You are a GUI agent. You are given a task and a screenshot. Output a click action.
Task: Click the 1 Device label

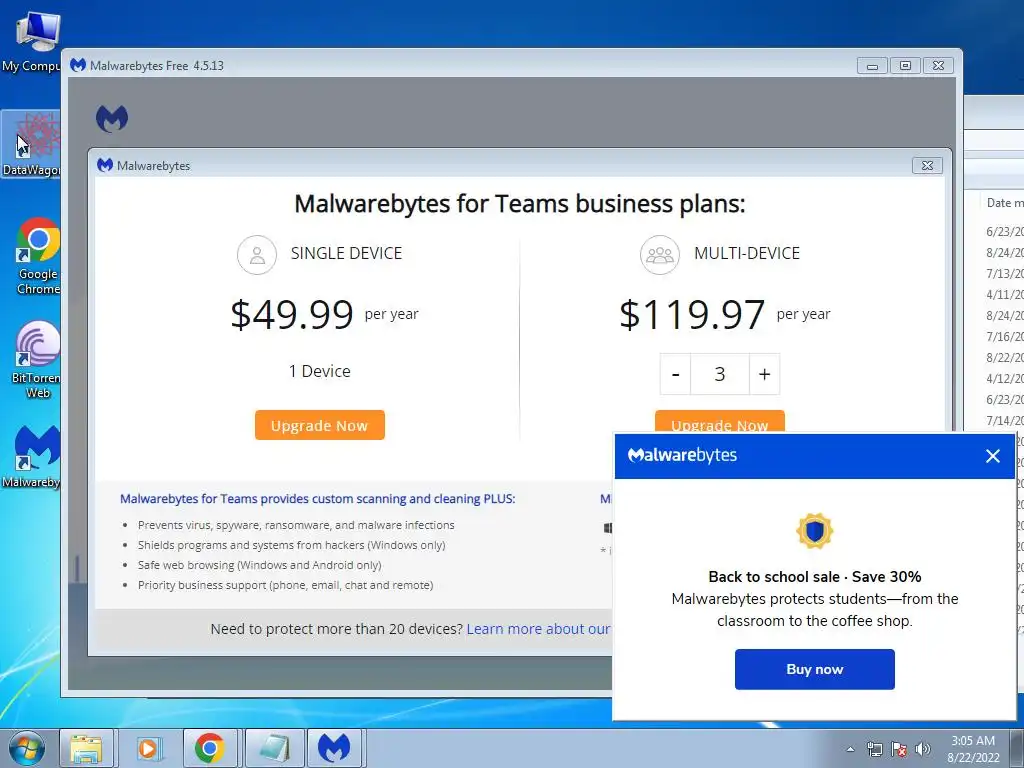319,371
